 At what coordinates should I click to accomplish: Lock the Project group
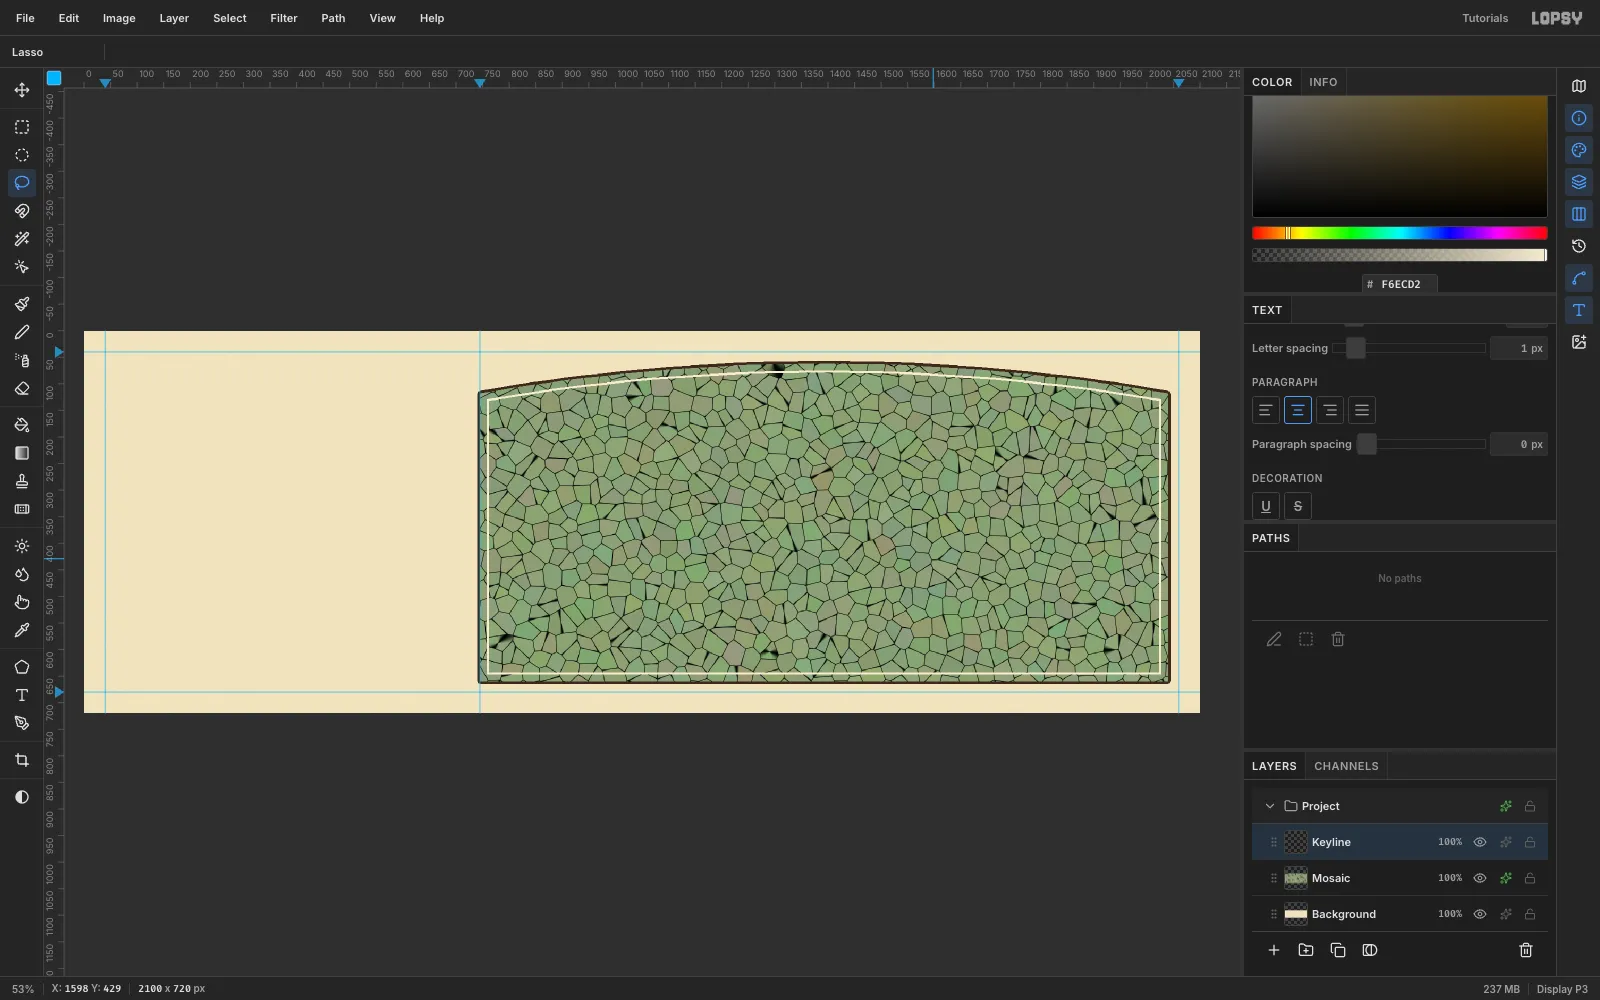pyautogui.click(x=1530, y=806)
